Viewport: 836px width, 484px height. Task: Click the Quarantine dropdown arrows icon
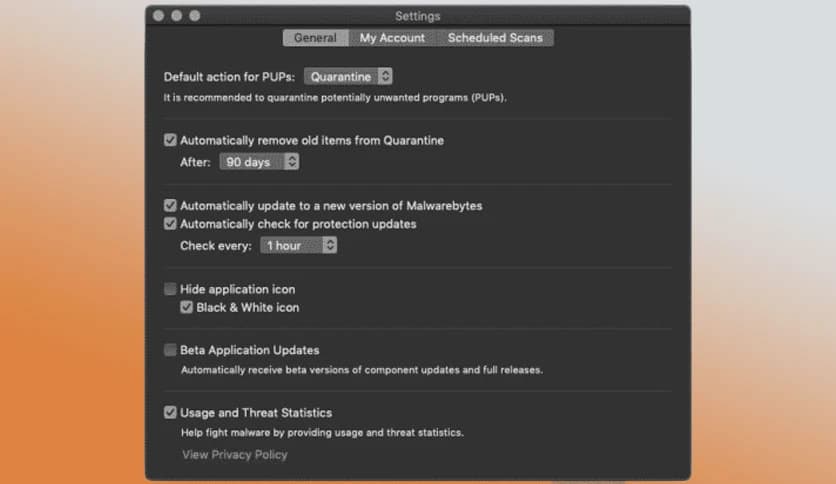(386, 76)
